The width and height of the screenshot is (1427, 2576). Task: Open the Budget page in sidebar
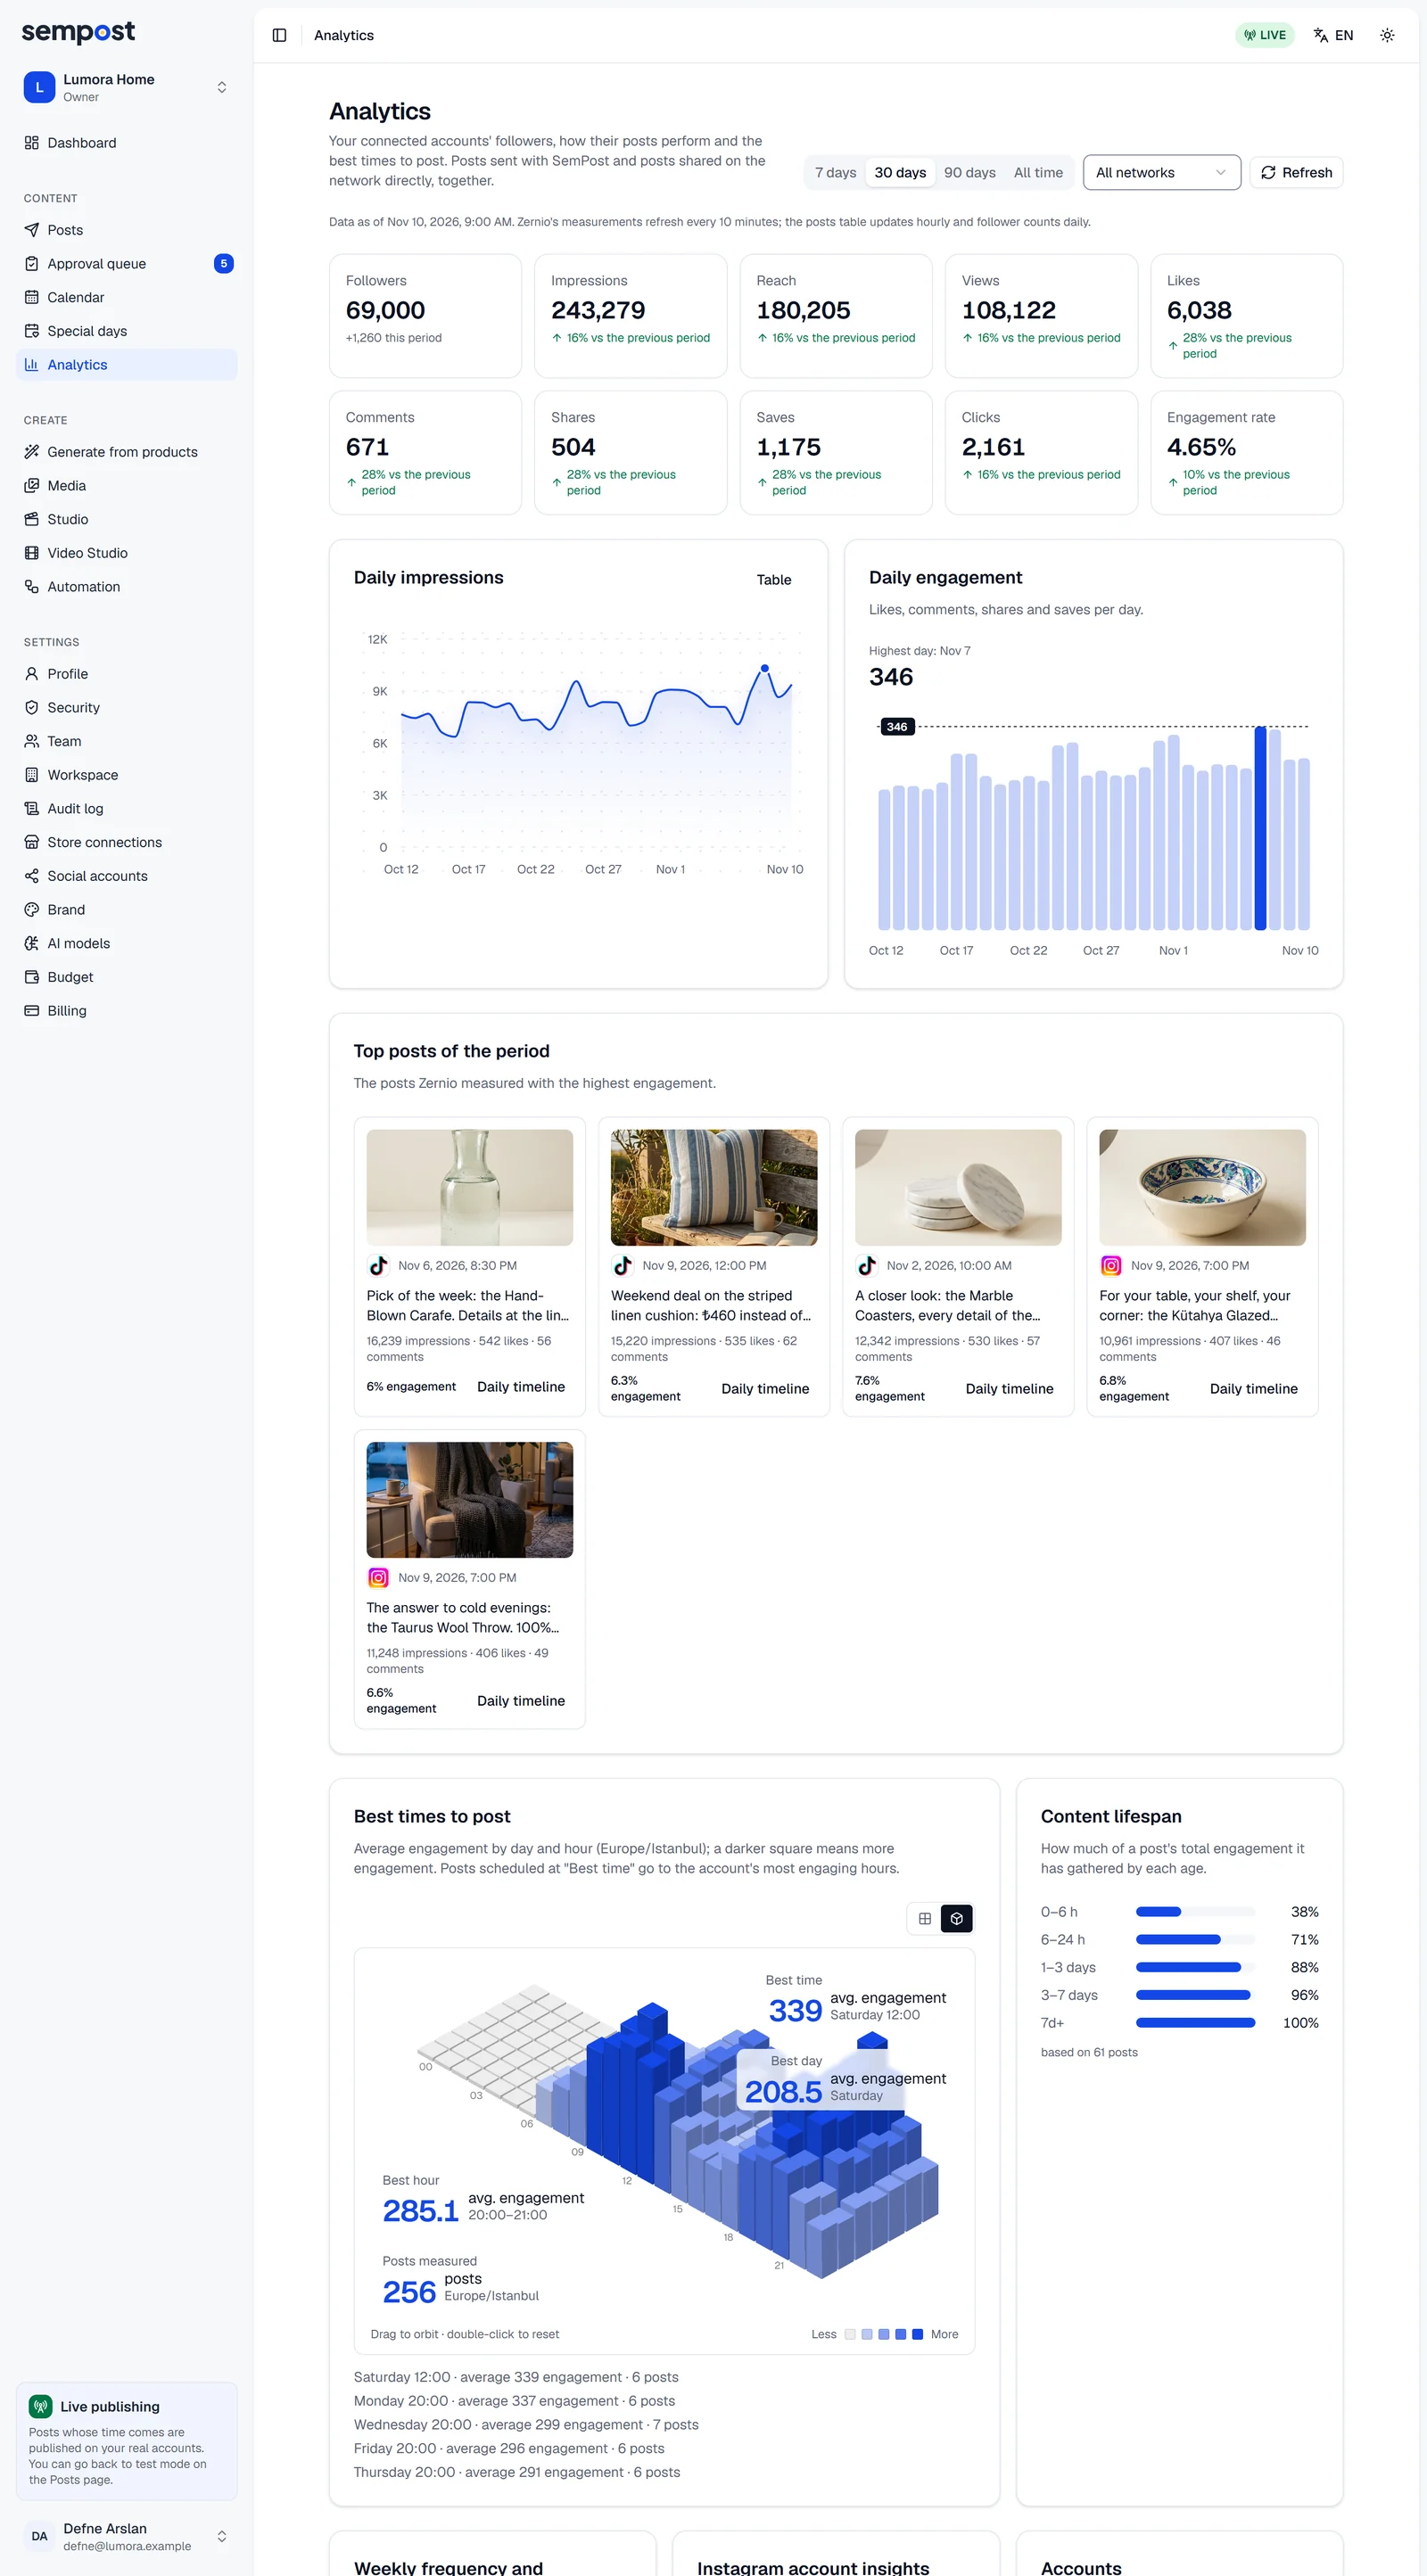pos(127,977)
